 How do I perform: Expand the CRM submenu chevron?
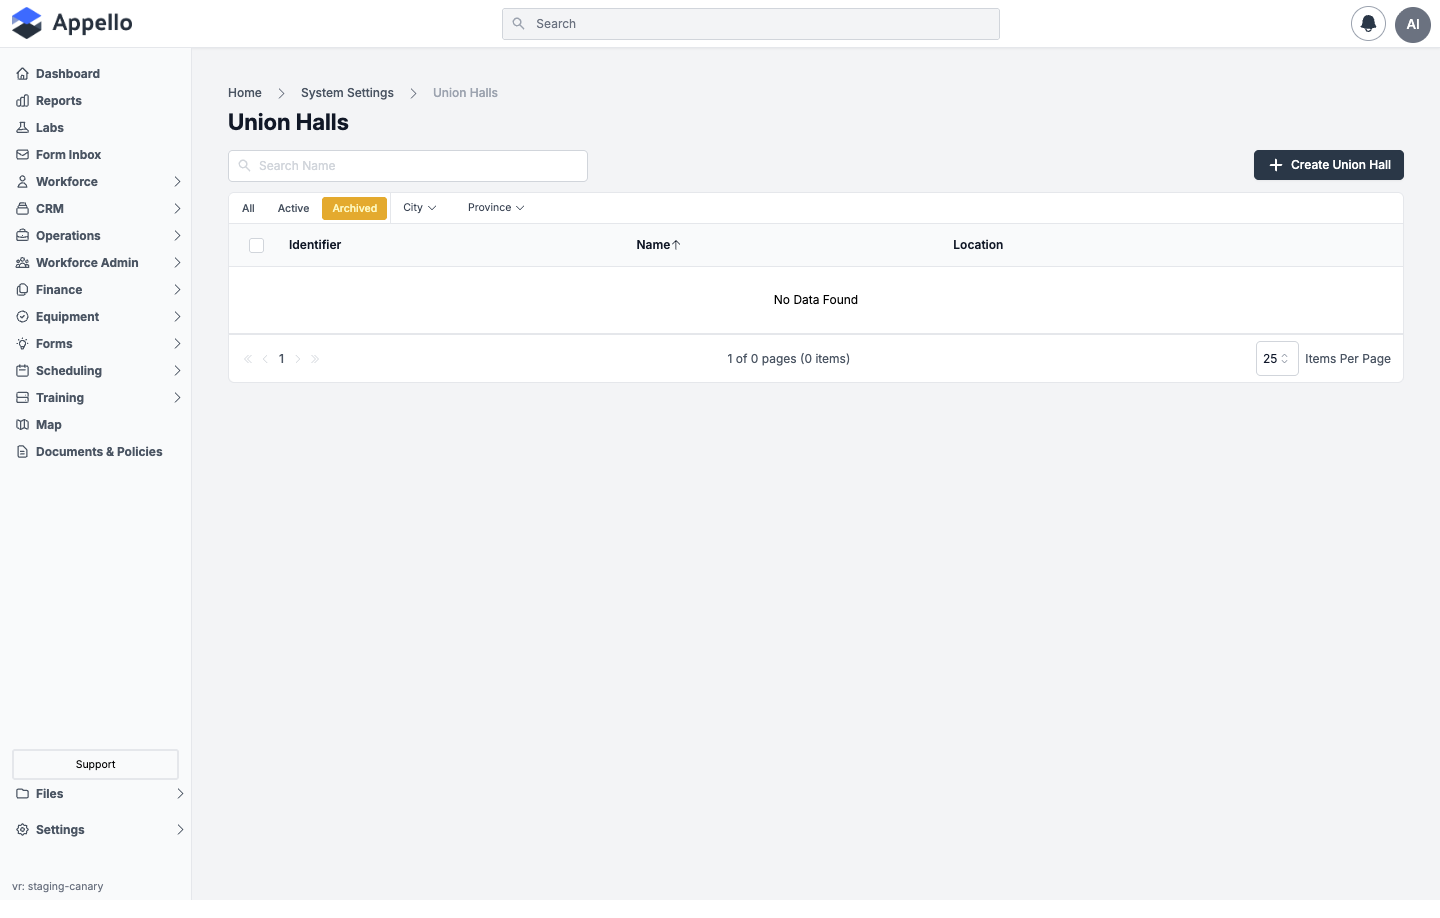click(177, 209)
